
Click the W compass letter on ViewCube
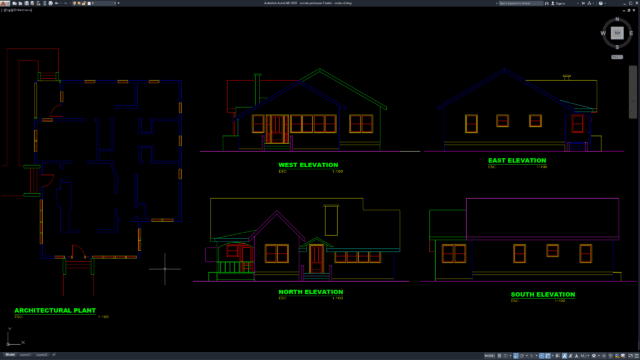pyautogui.click(x=603, y=33)
